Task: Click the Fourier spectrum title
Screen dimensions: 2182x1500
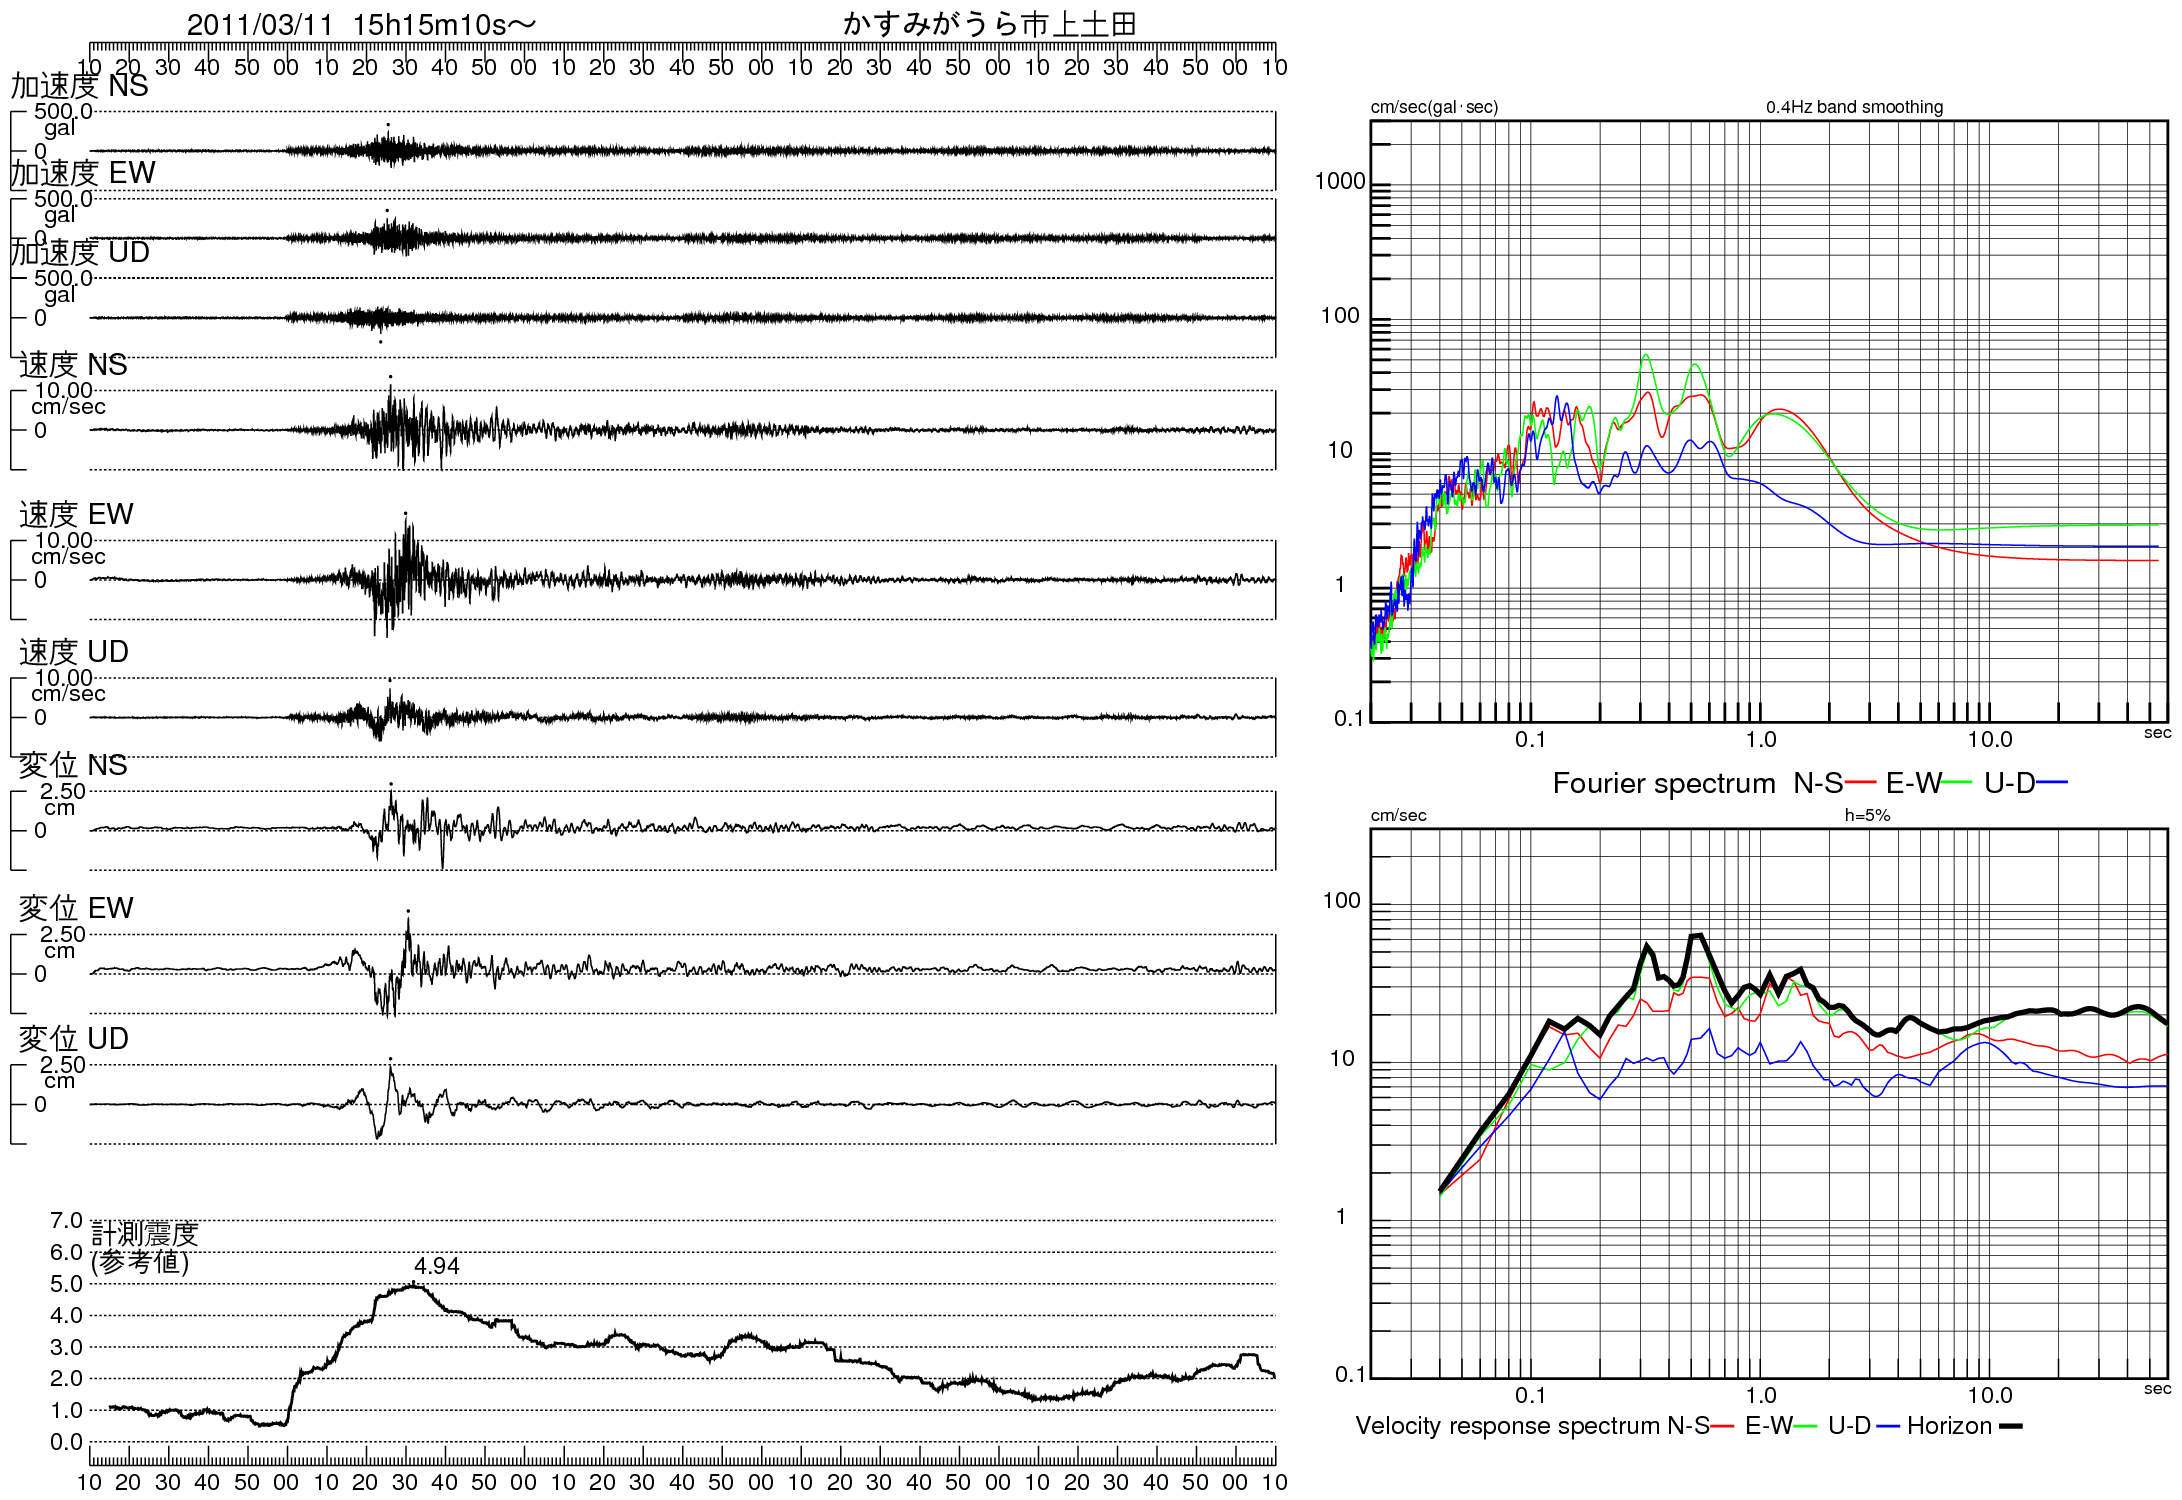Action: [1664, 783]
